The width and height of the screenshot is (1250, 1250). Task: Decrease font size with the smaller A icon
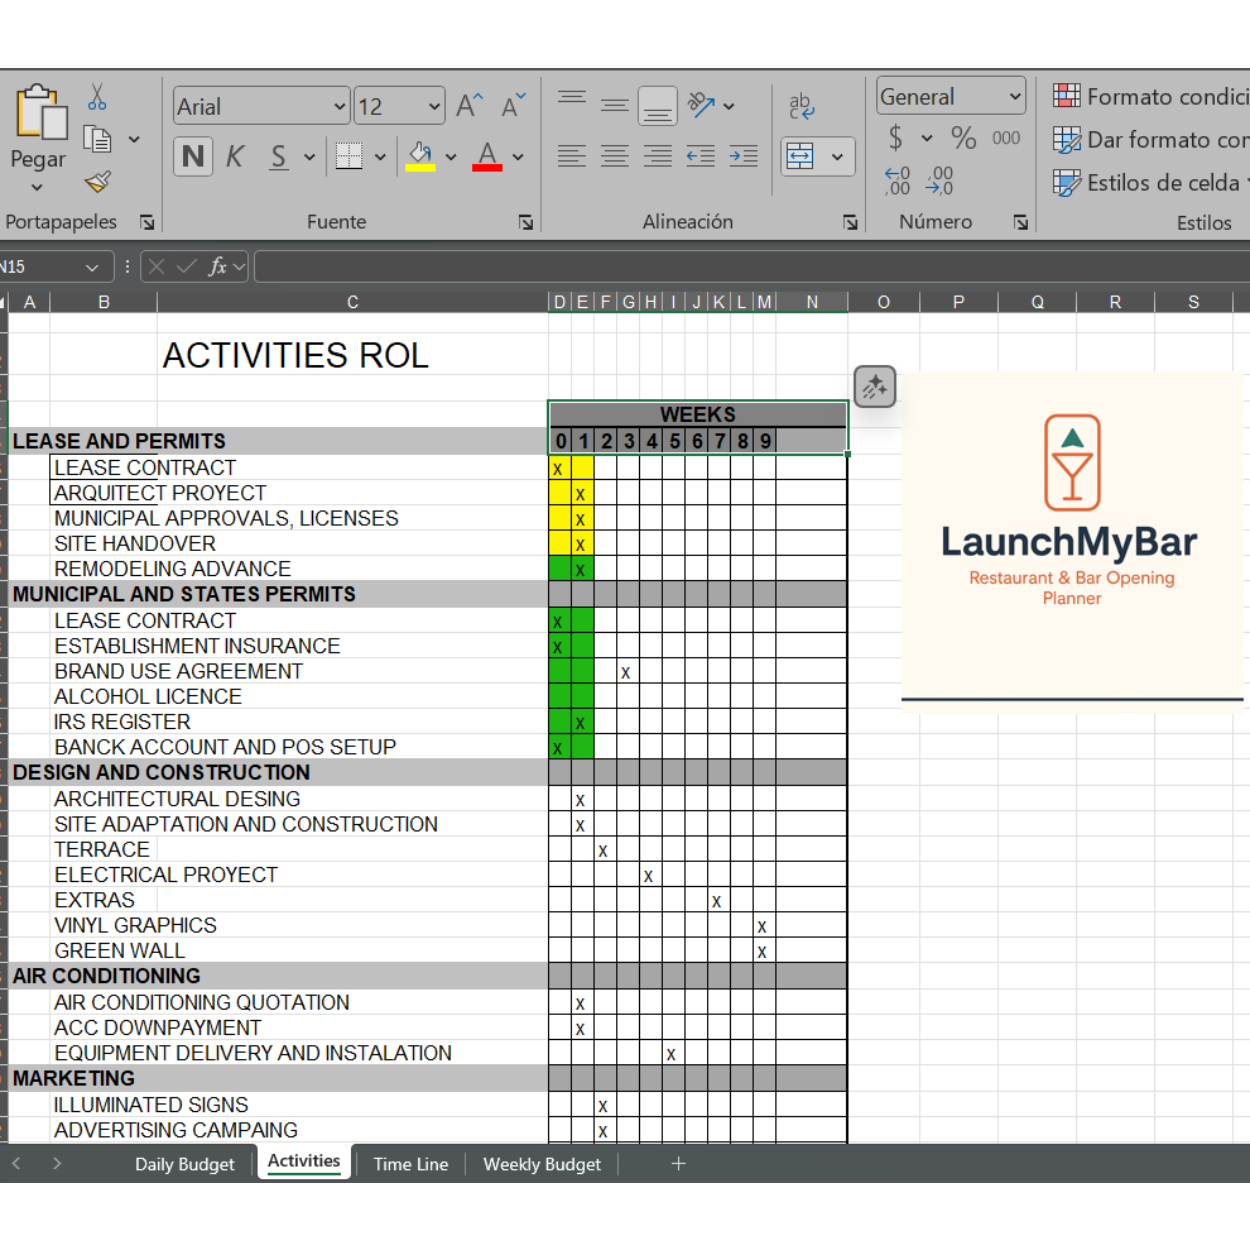[x=513, y=106]
